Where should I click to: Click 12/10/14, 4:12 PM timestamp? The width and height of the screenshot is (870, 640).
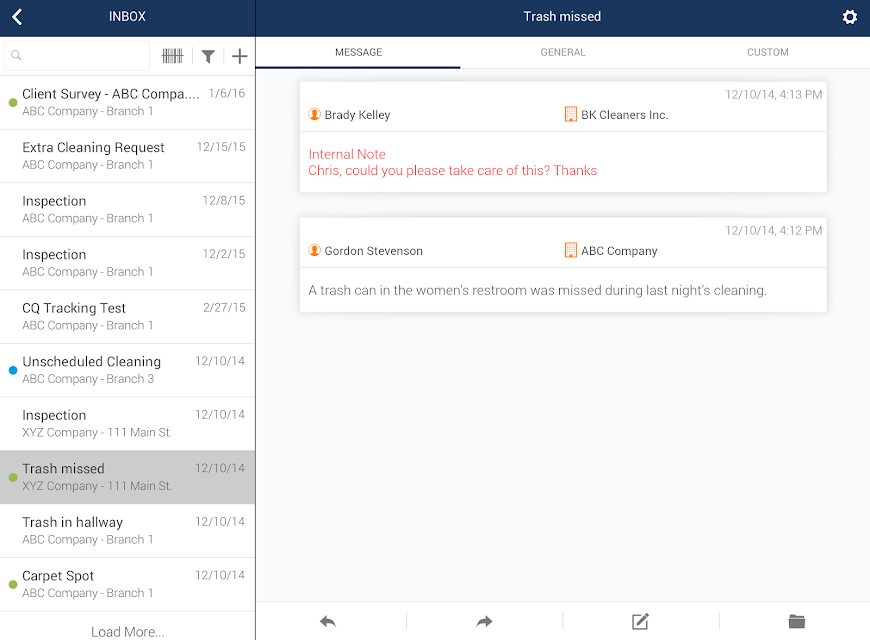tap(773, 230)
